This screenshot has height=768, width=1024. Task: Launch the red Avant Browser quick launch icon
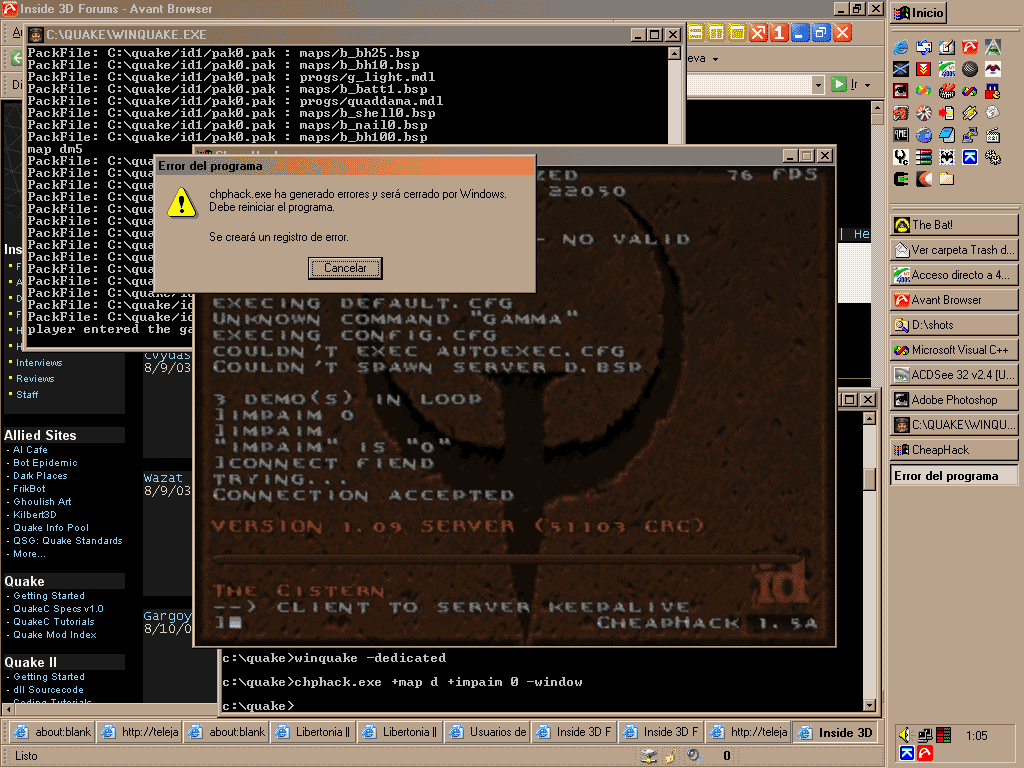(970, 46)
